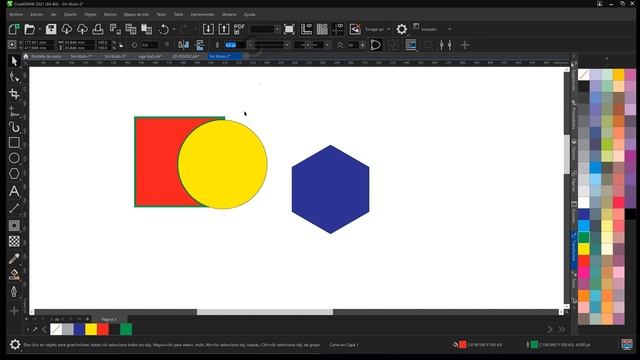Select the Transparency checkerboard tool
Image resolution: width=640 pixels, height=360 pixels.
(x=14, y=241)
